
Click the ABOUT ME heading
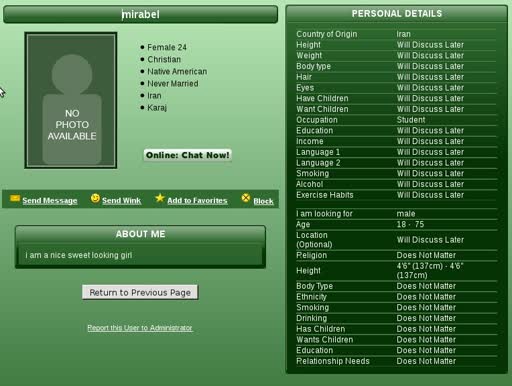(x=140, y=234)
